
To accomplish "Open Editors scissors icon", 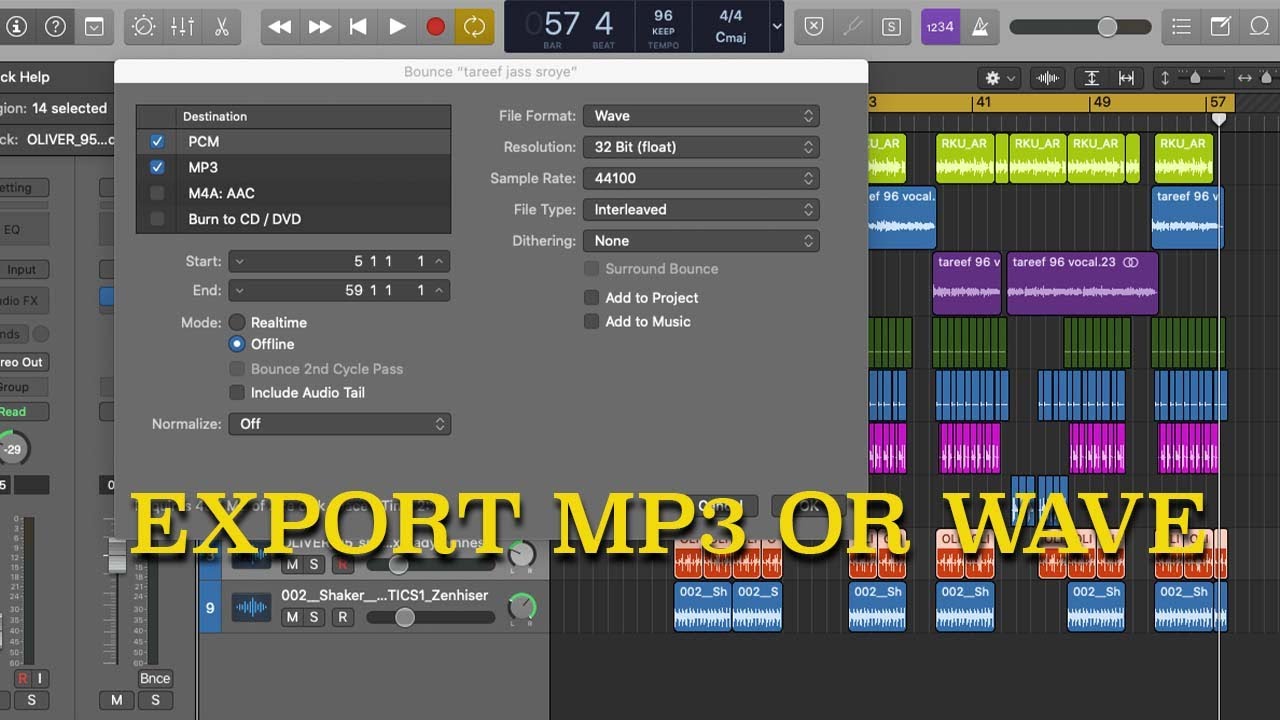I will tap(221, 27).
